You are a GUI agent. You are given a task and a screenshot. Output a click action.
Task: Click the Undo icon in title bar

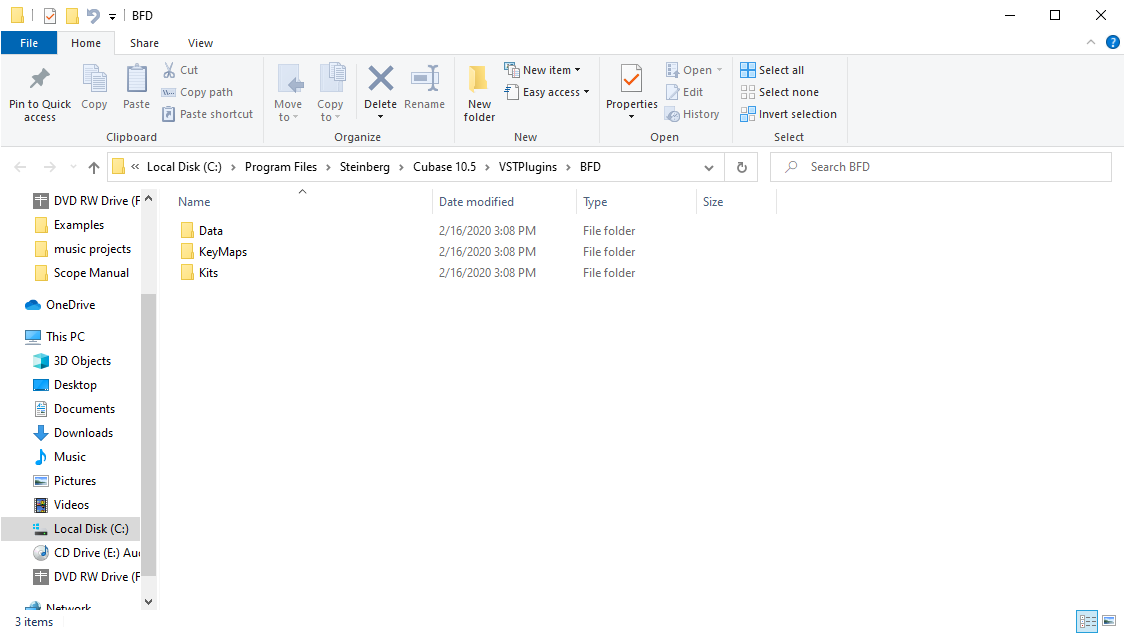[x=93, y=15]
